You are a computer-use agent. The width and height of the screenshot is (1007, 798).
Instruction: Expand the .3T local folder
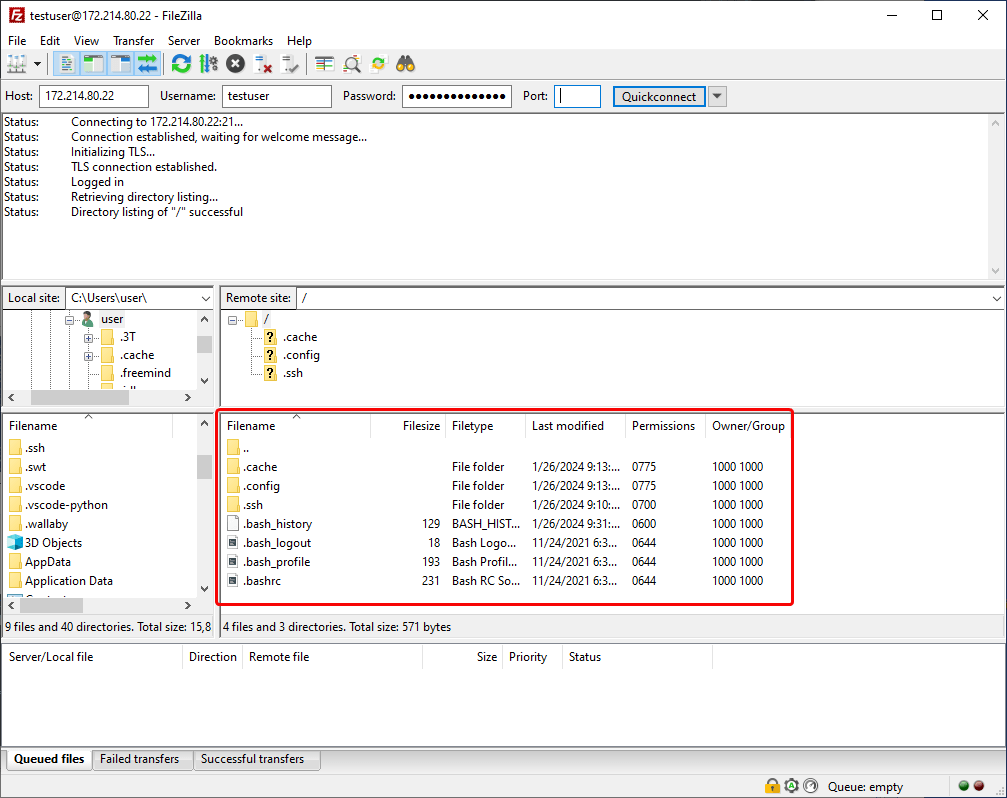click(x=88, y=338)
